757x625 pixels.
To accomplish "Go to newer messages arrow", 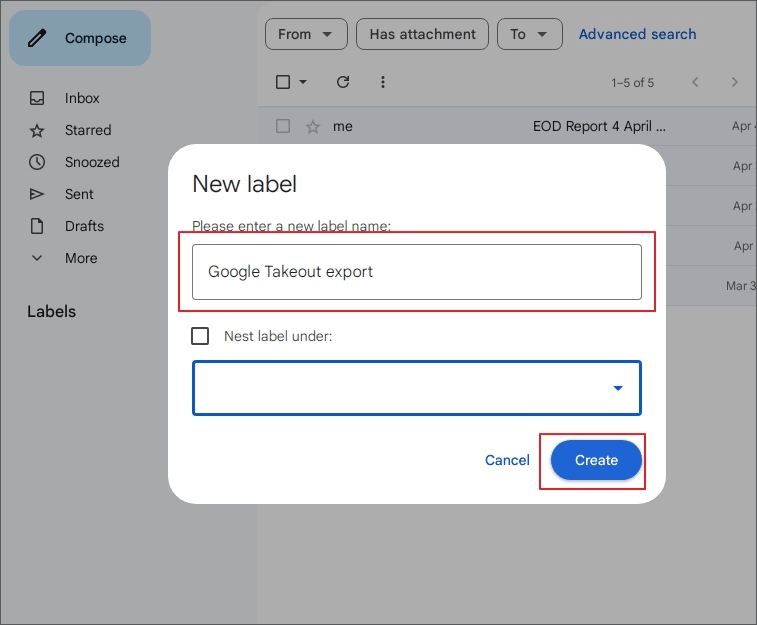I will coord(695,82).
